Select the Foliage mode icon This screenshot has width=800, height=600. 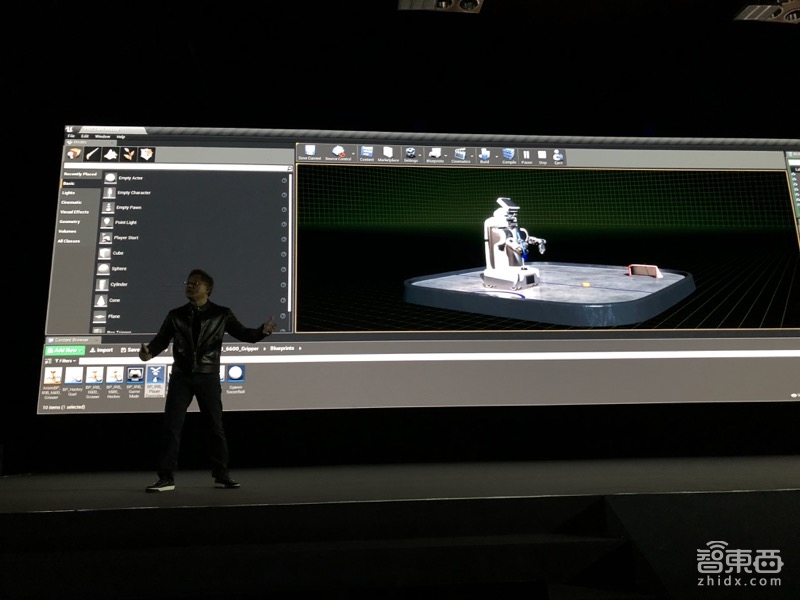[128, 154]
